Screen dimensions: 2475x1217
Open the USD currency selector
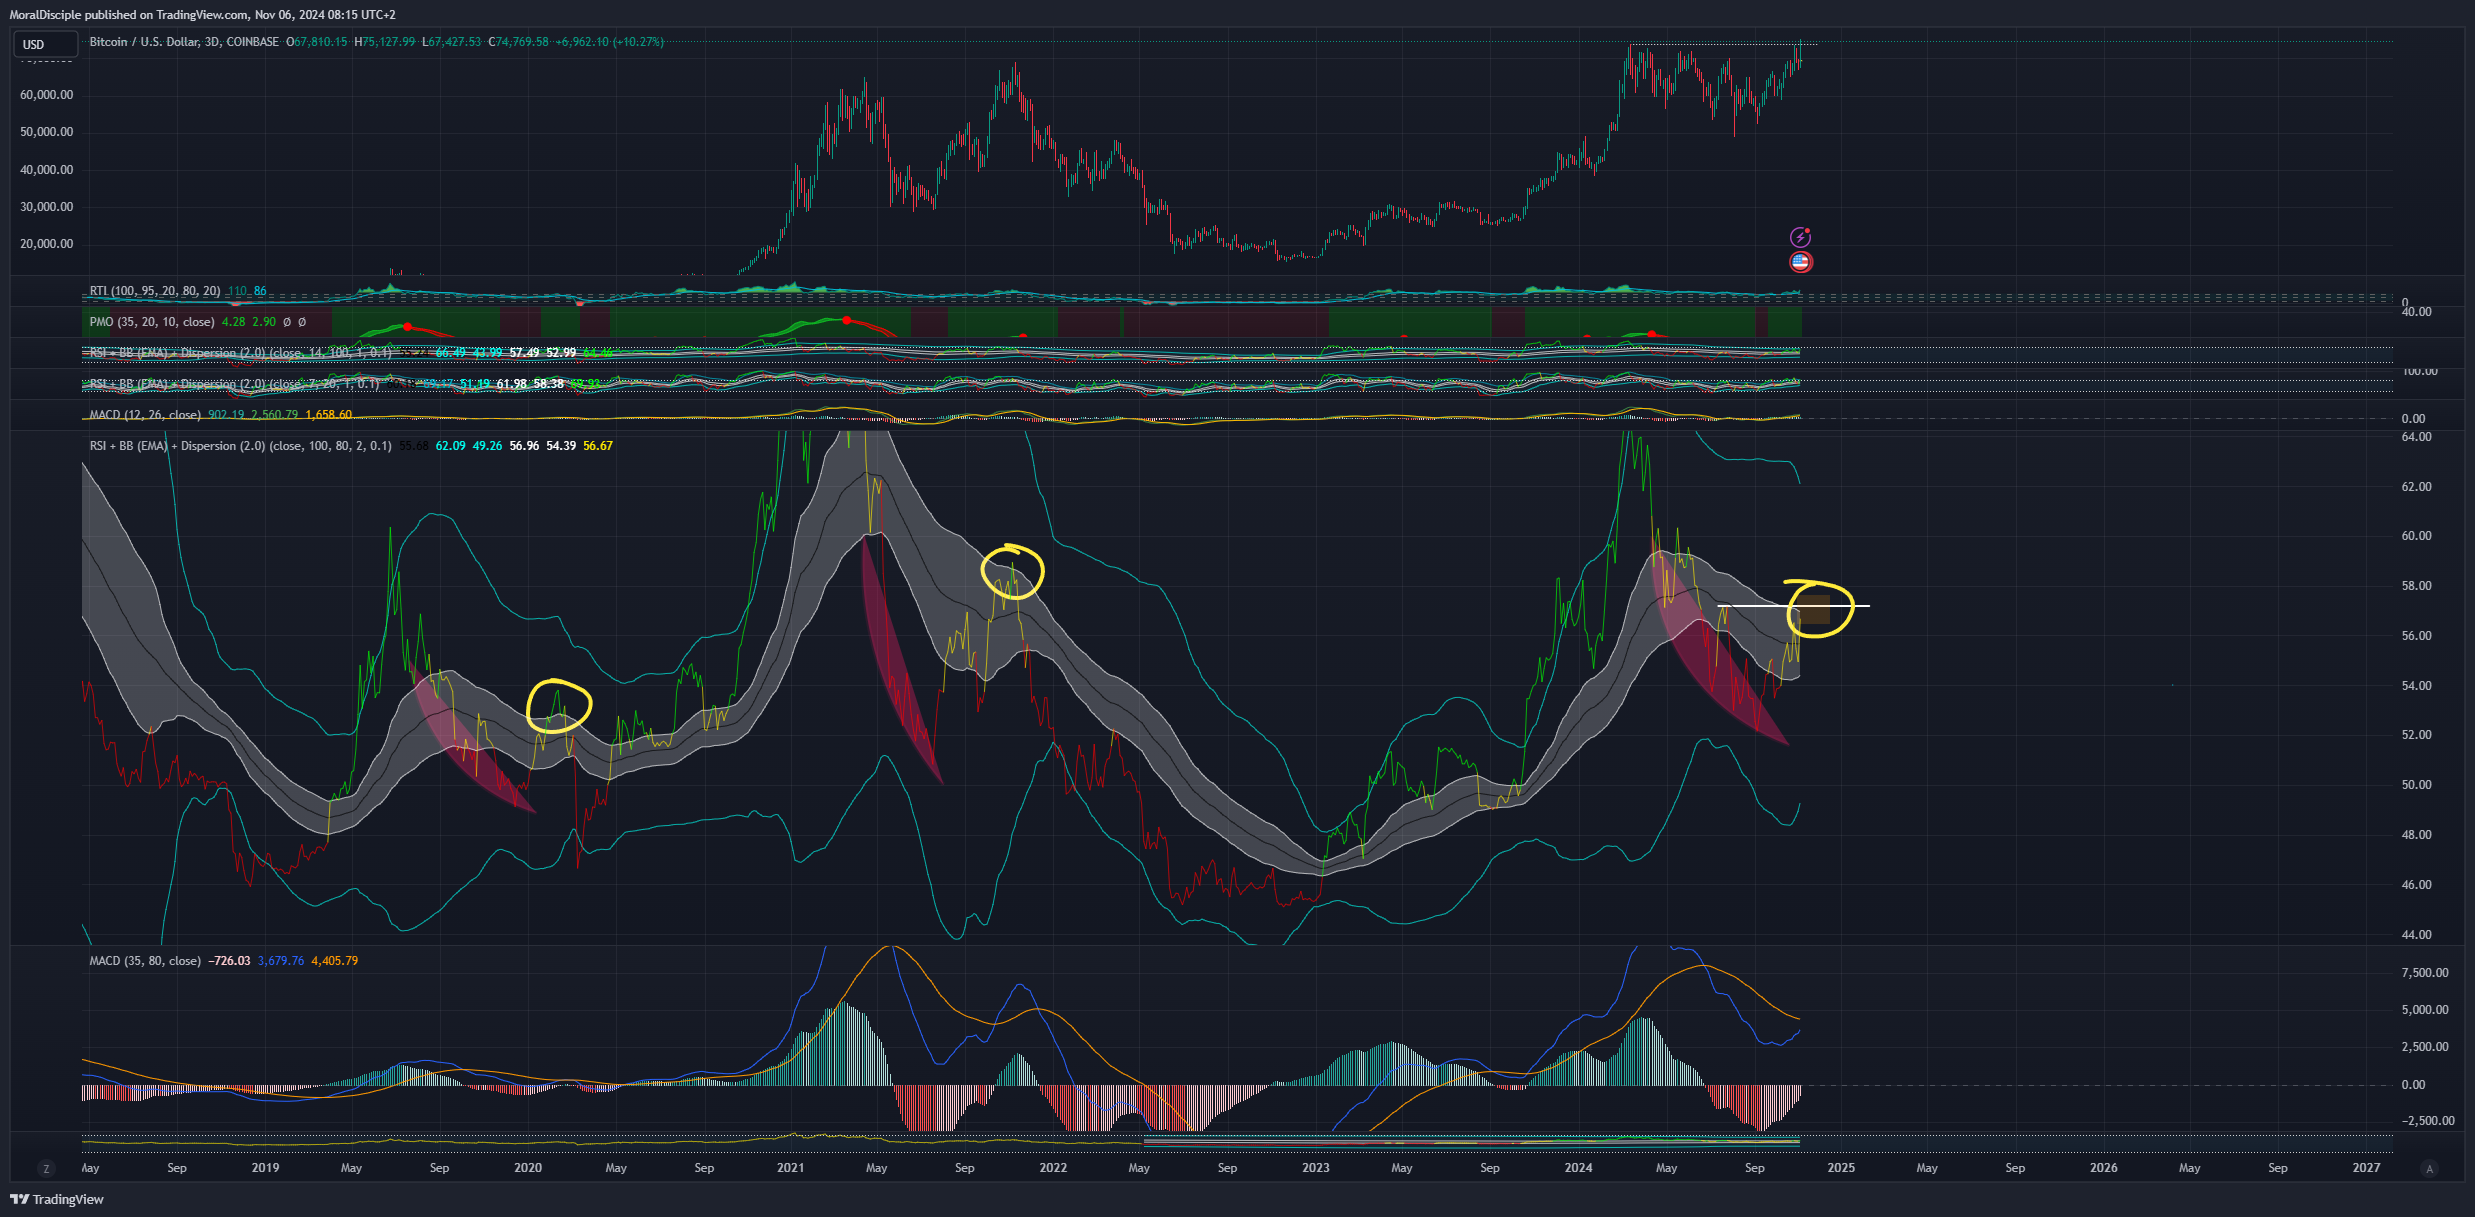click(45, 44)
